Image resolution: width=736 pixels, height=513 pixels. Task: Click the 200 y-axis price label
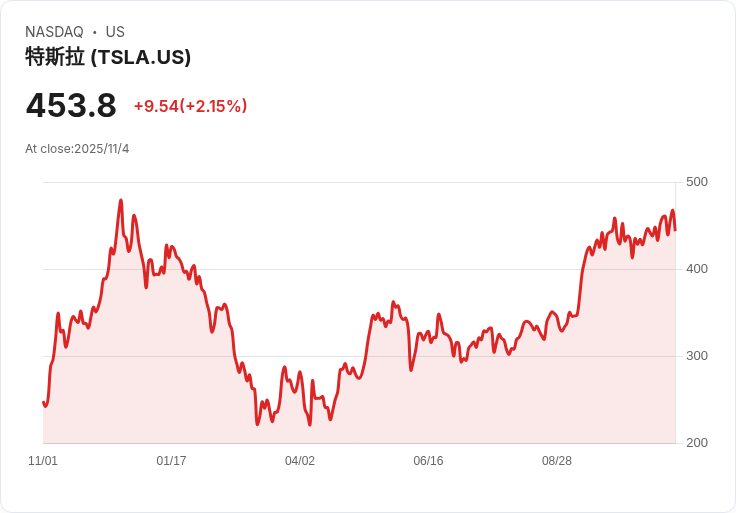click(x=697, y=443)
